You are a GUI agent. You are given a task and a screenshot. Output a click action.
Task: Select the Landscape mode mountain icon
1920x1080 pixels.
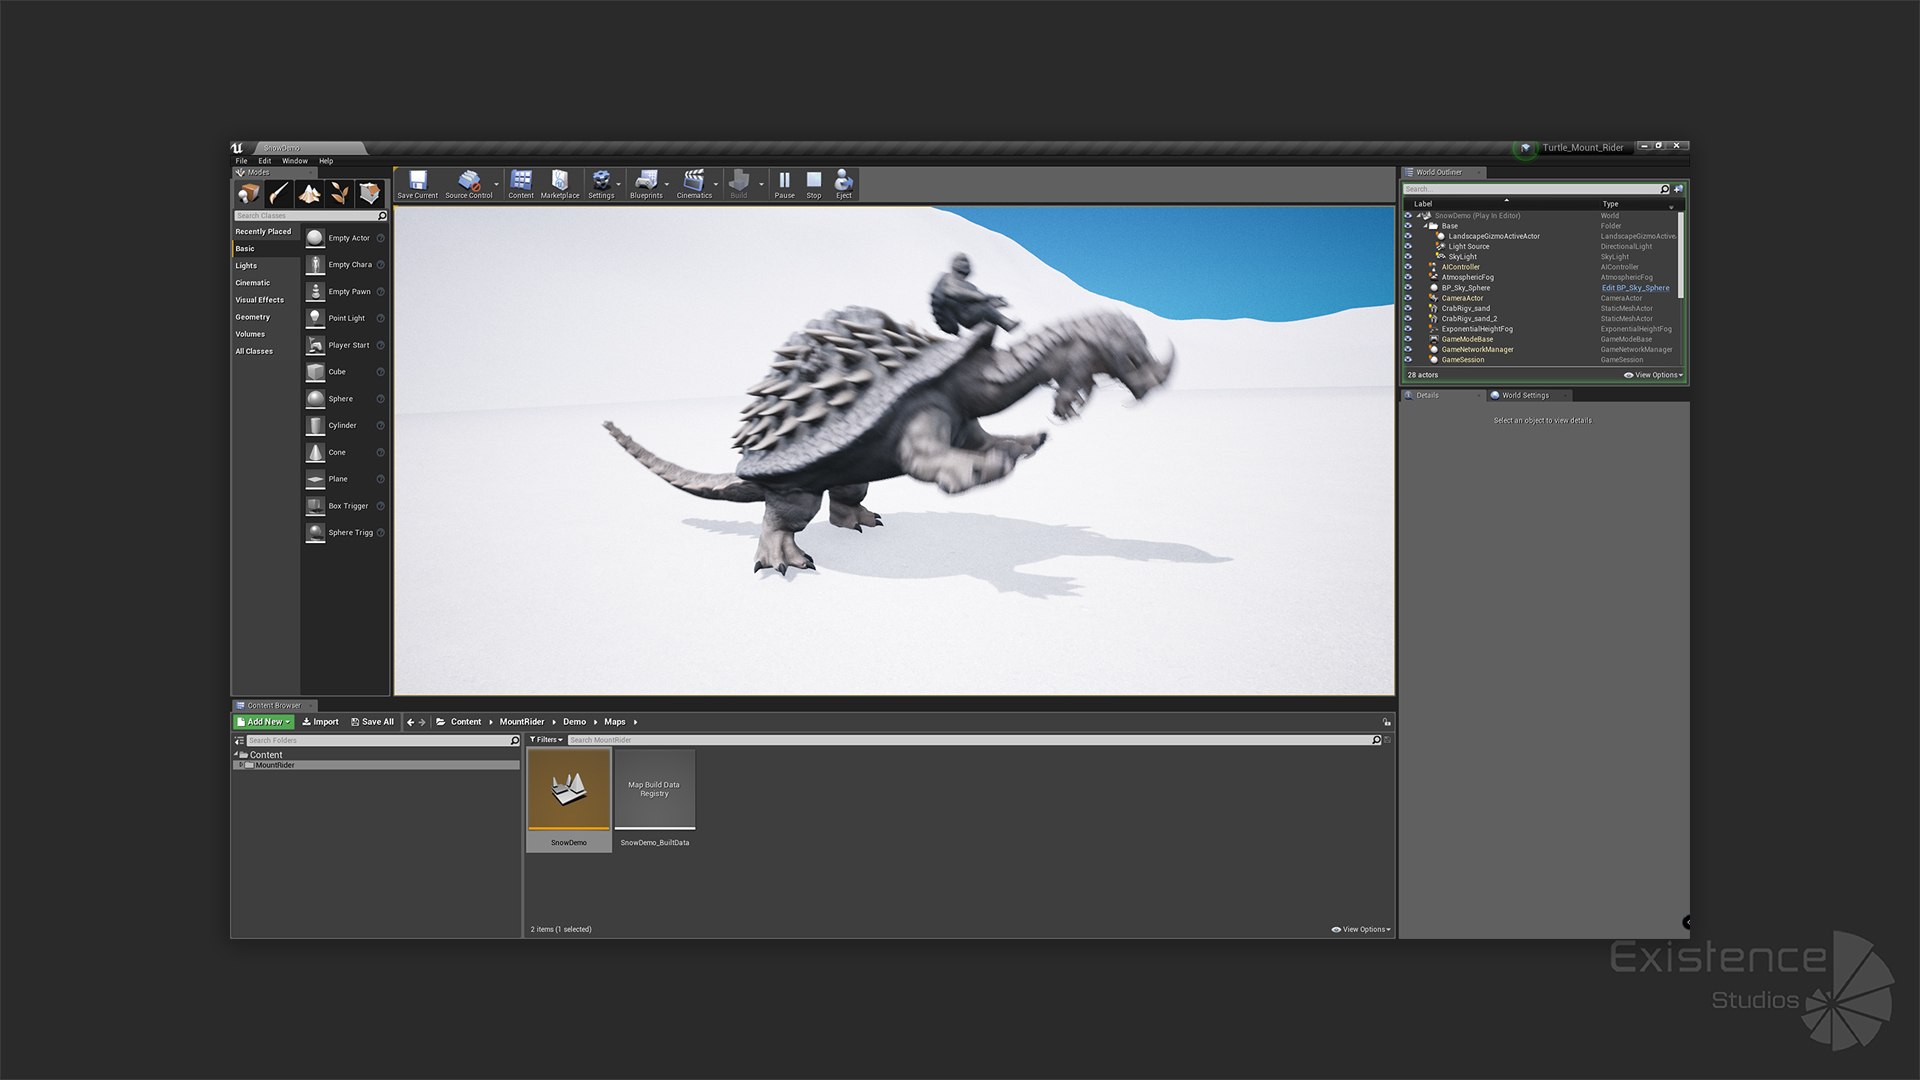[x=310, y=193]
